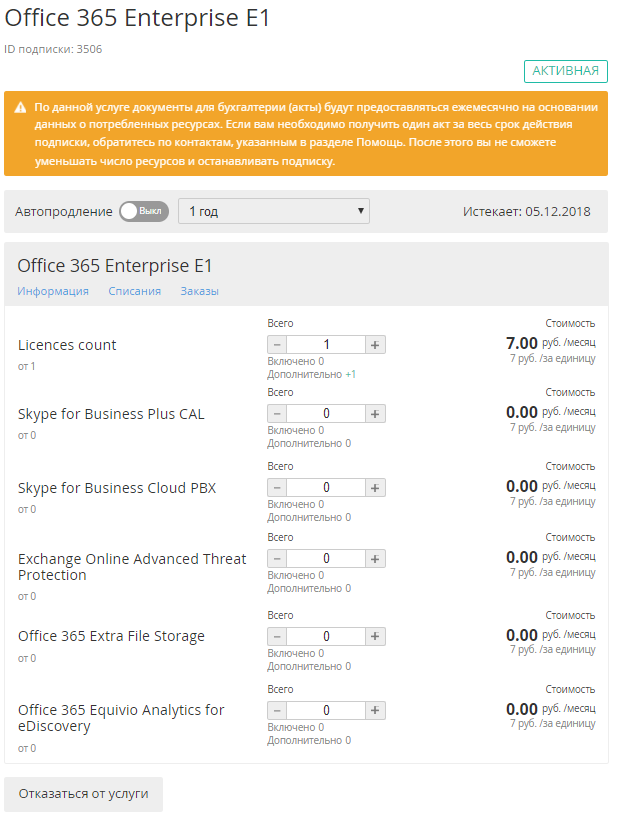Click the Автопродление label
The width and height of the screenshot is (617, 814).
tap(64, 212)
